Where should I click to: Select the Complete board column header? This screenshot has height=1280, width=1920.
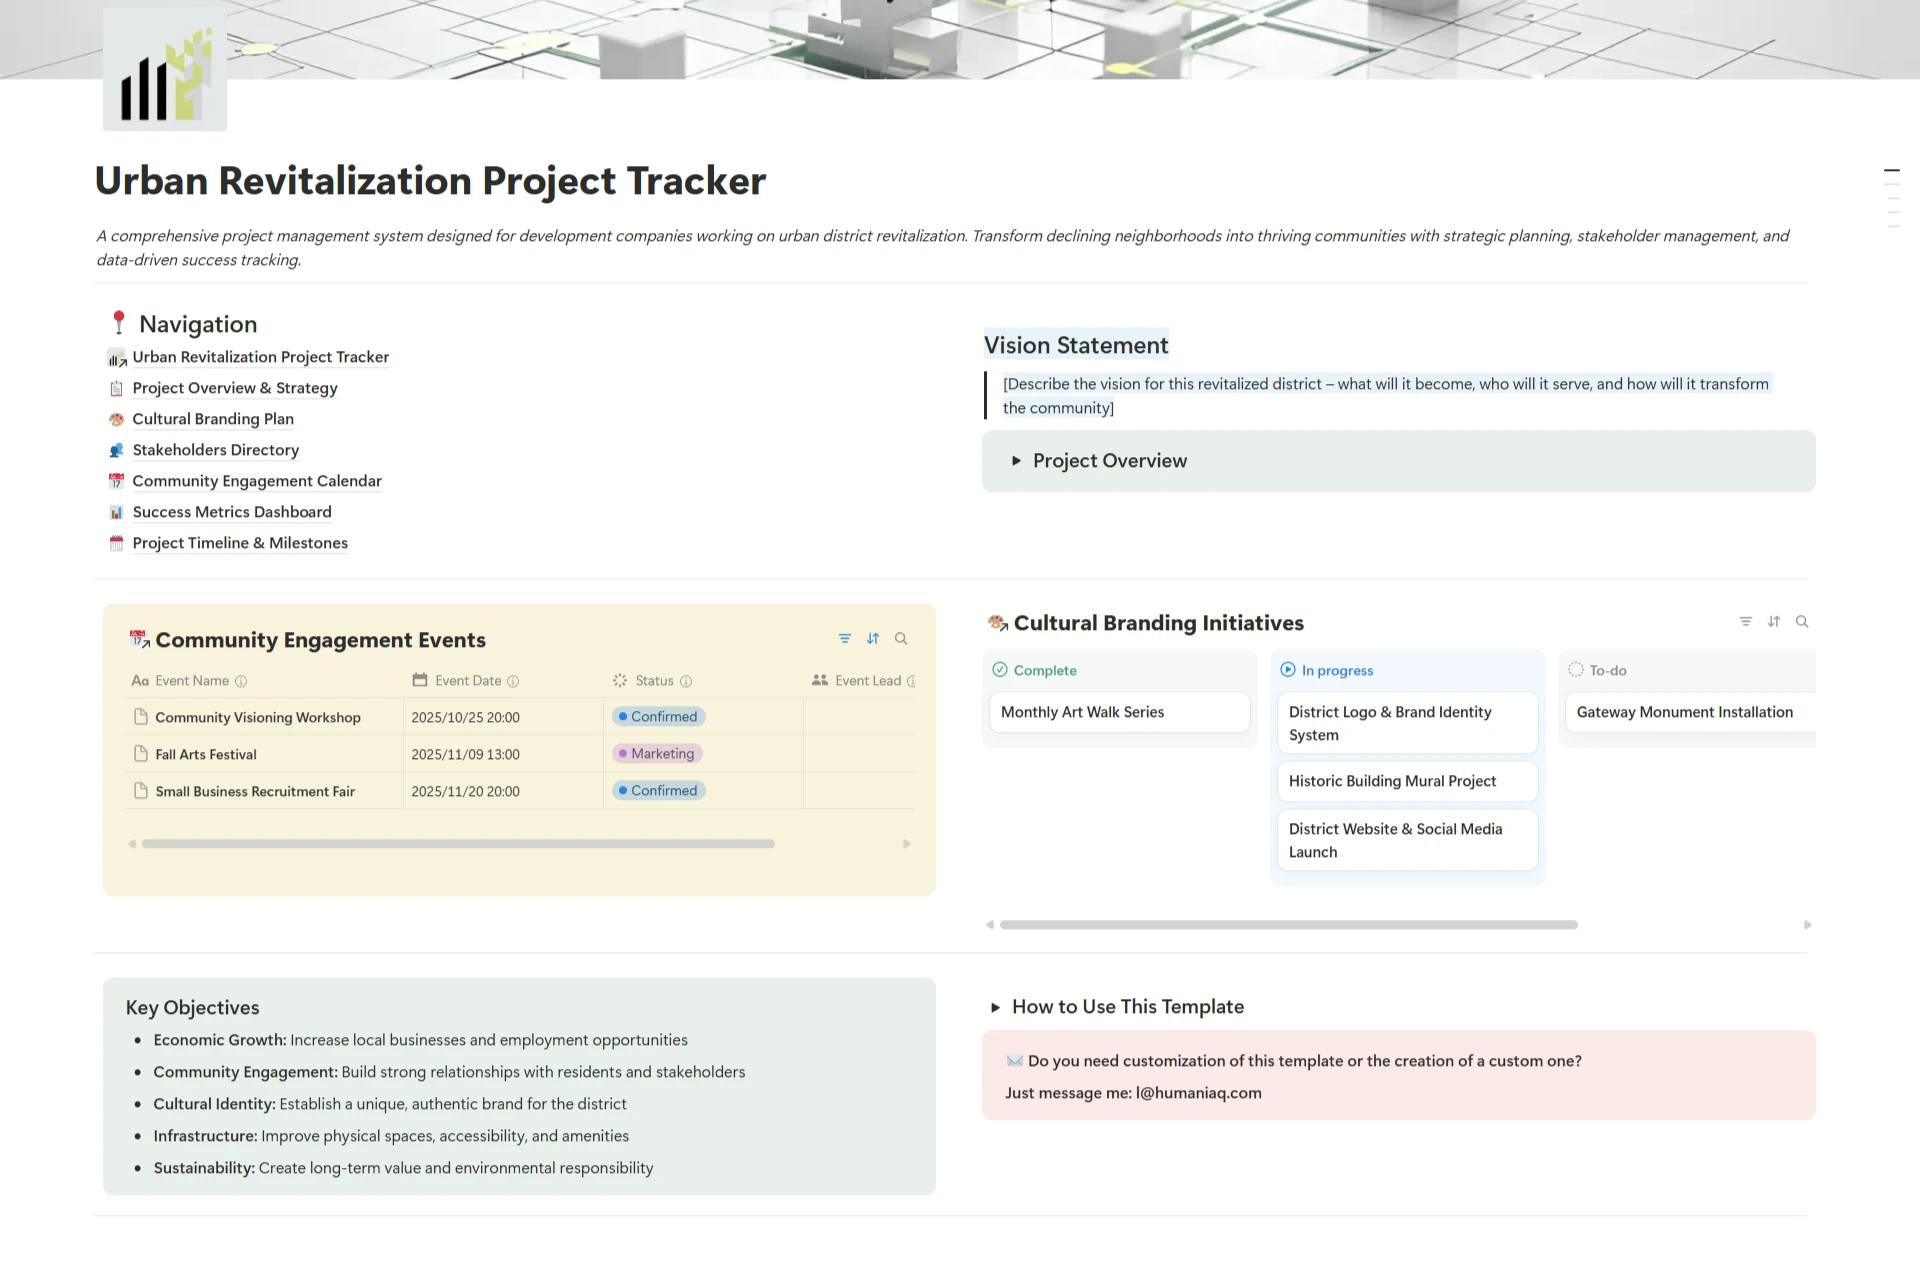tap(1044, 671)
